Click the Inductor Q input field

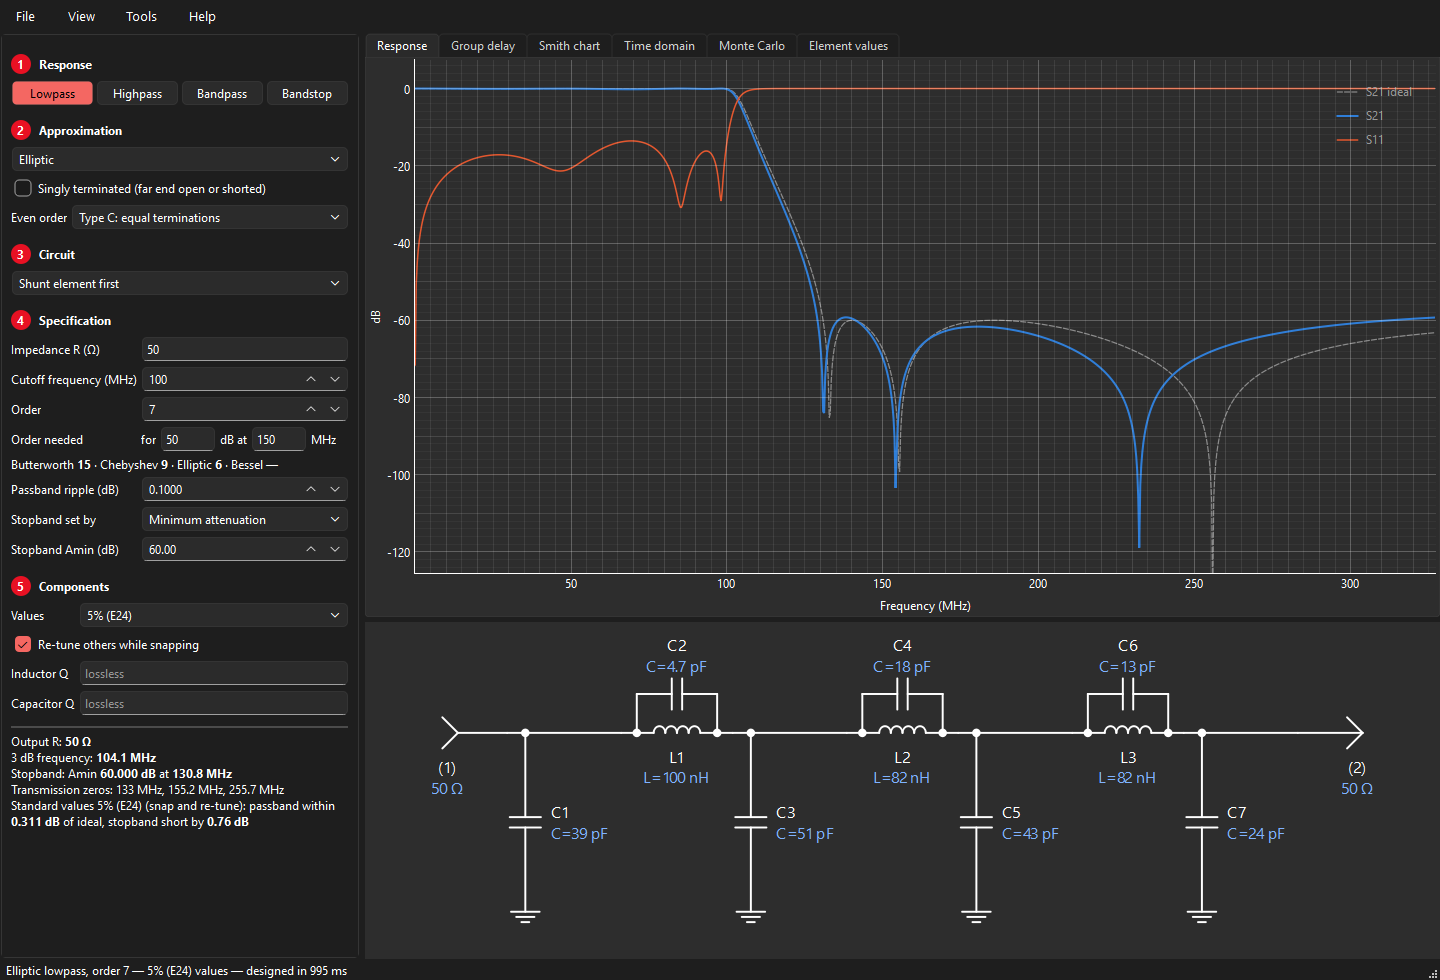[214, 674]
